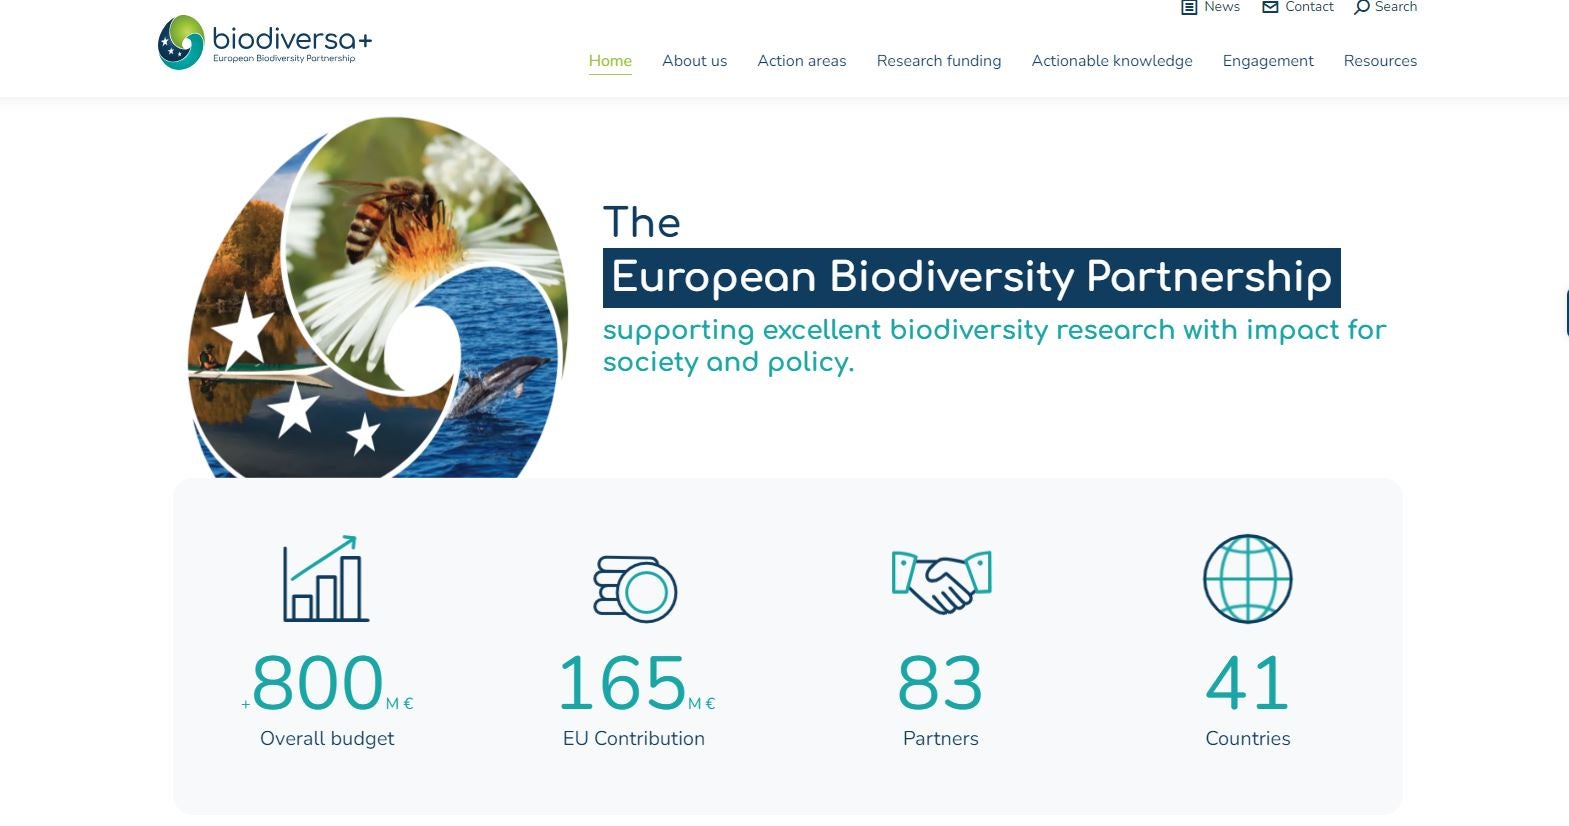Click the circular bee and dolphin hero image
Viewport: 1569px width, 826px height.
click(377, 297)
